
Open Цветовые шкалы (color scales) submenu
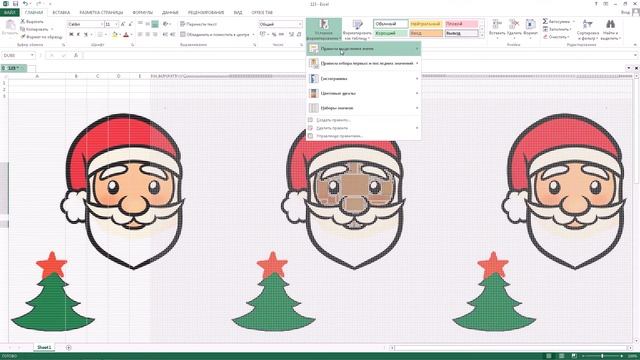click(364, 93)
